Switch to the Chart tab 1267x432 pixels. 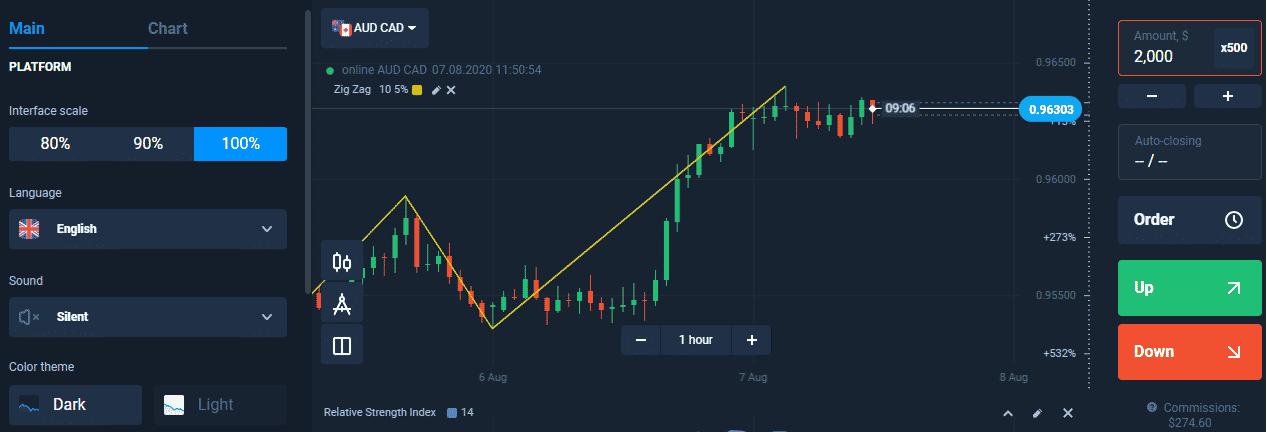tap(168, 28)
